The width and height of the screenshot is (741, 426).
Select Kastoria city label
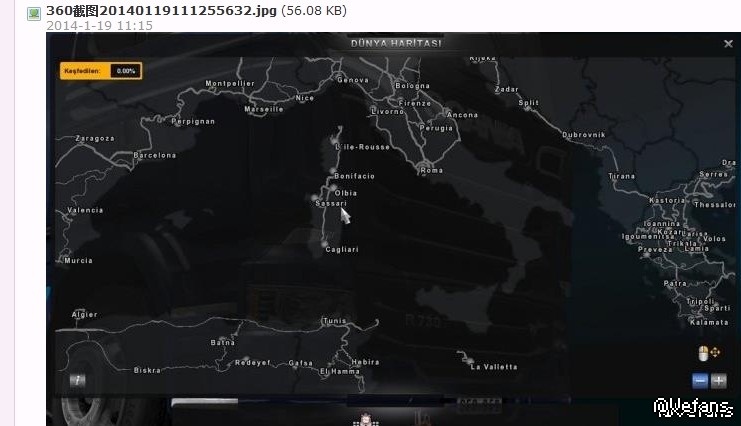(x=667, y=200)
